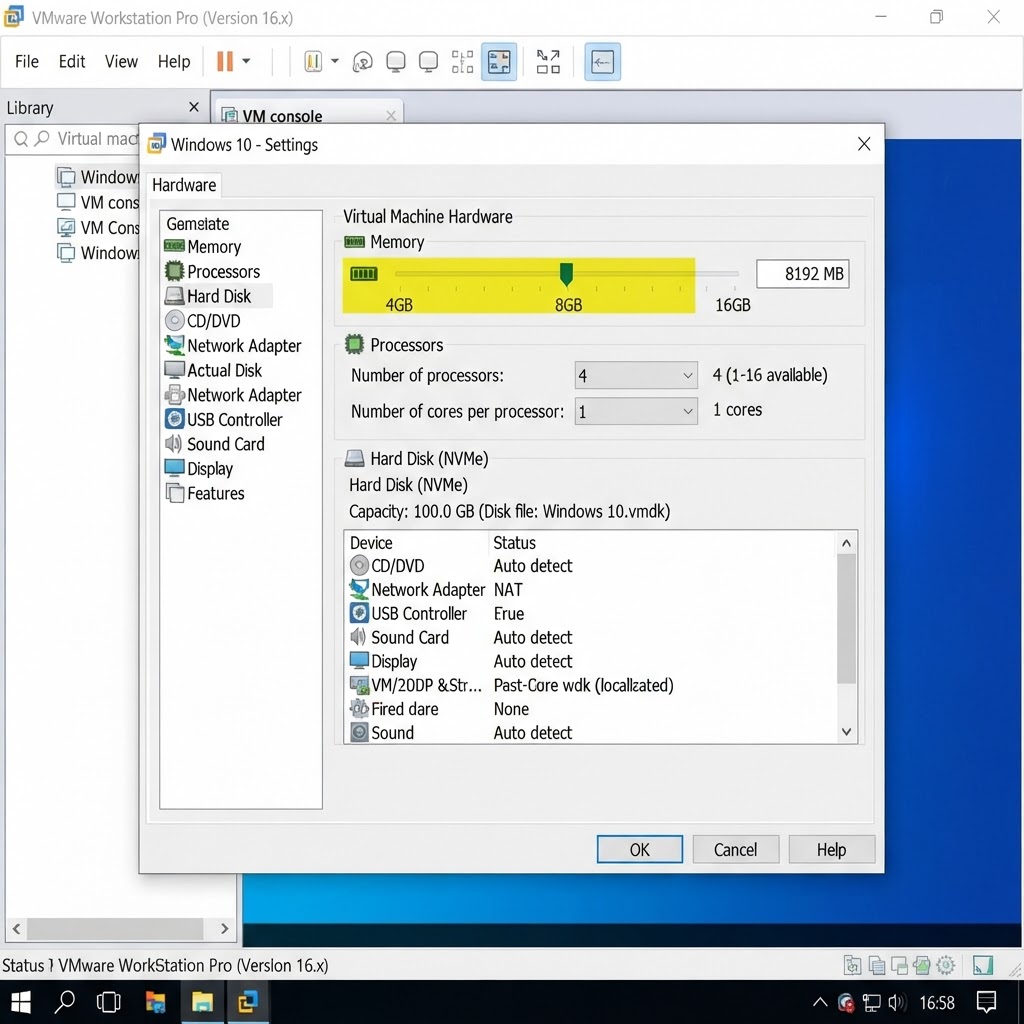Open the Number of processors dropdown
The height and width of the screenshot is (1024, 1024).
point(635,376)
